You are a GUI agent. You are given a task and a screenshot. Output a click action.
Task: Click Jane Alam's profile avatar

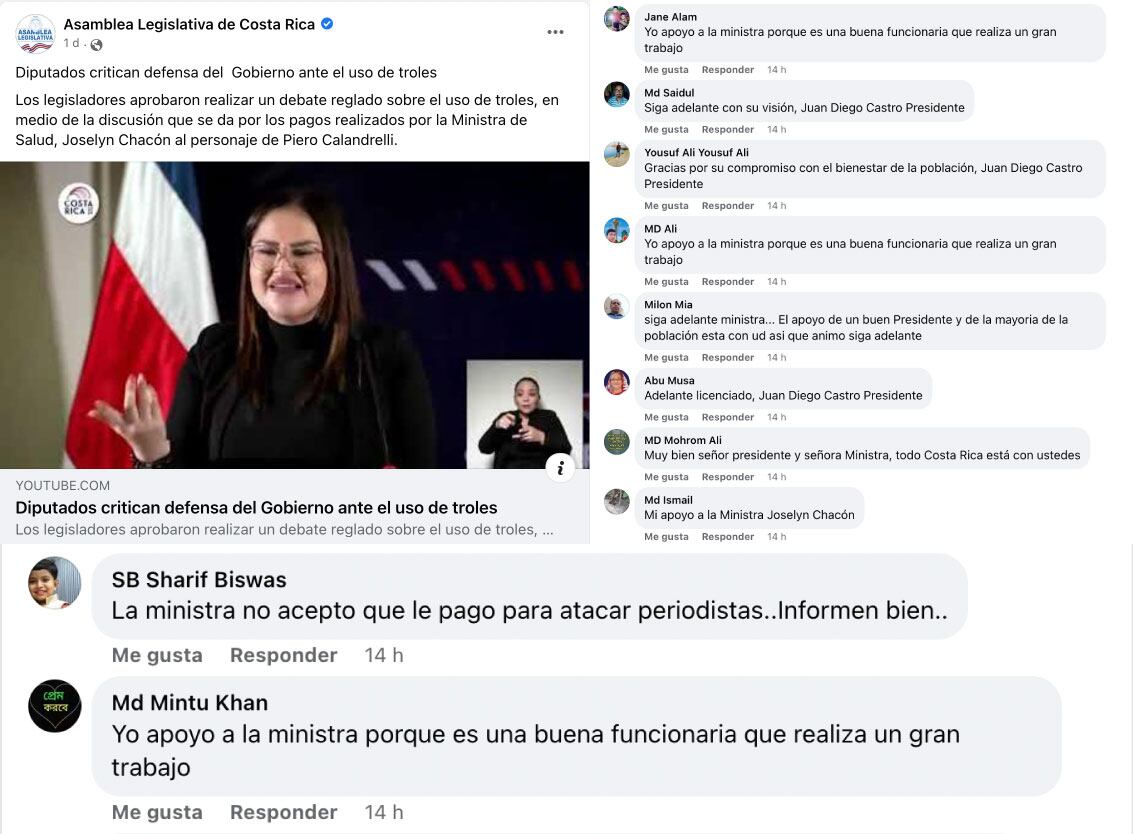tap(616, 19)
